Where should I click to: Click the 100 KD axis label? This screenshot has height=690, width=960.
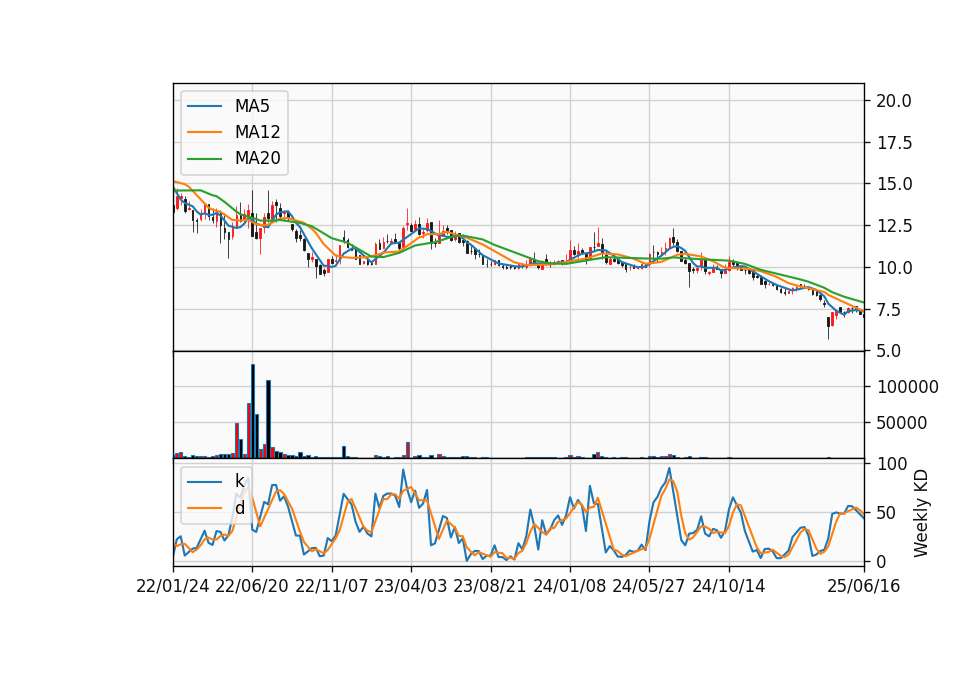(x=892, y=464)
